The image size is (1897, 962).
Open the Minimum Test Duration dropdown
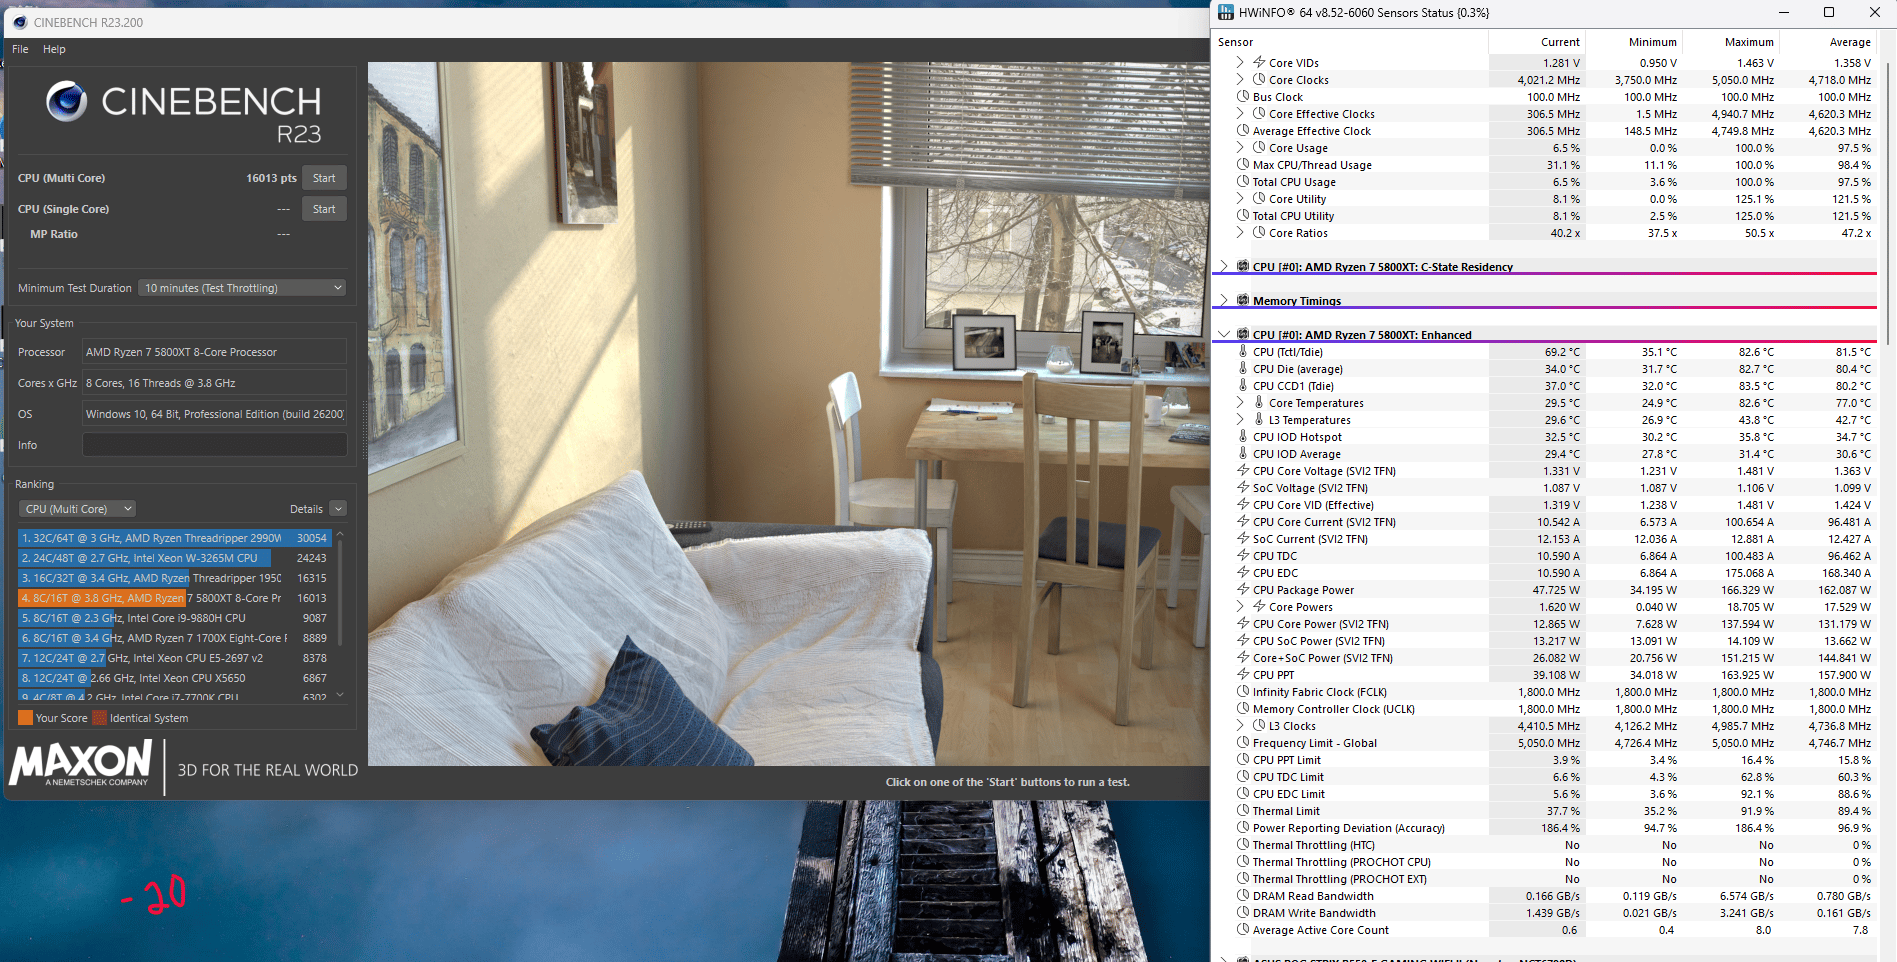[242, 288]
